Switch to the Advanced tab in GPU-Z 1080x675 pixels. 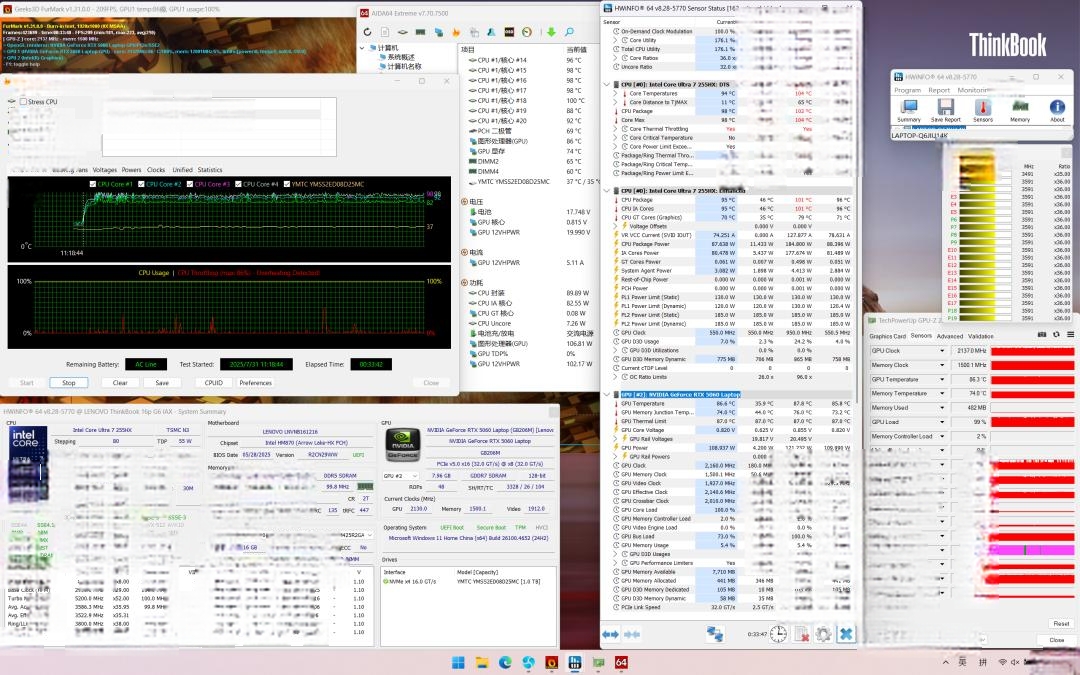tap(950, 336)
